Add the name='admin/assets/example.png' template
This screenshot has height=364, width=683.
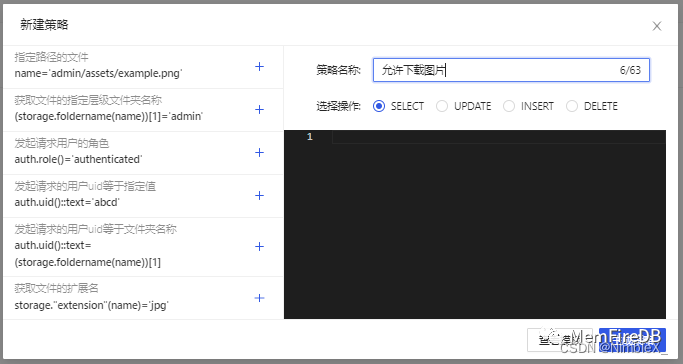point(259,67)
